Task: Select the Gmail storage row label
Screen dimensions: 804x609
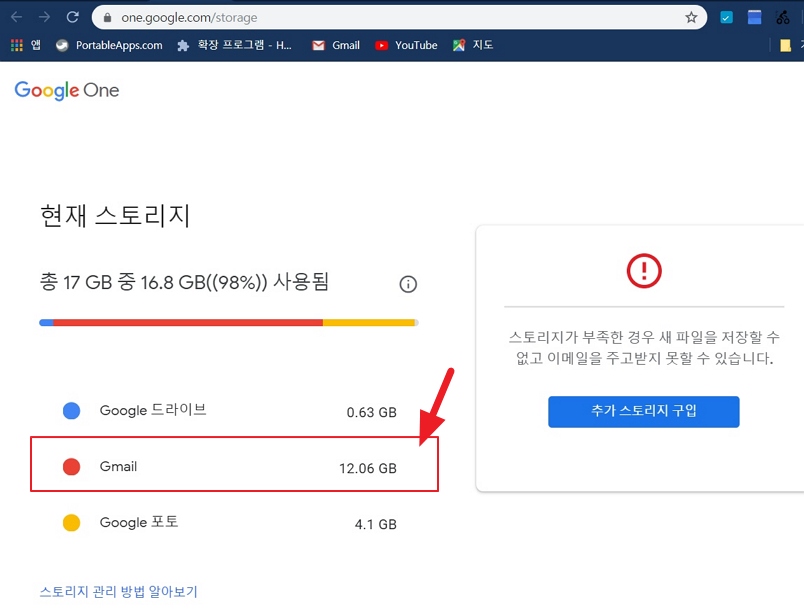Action: point(118,466)
